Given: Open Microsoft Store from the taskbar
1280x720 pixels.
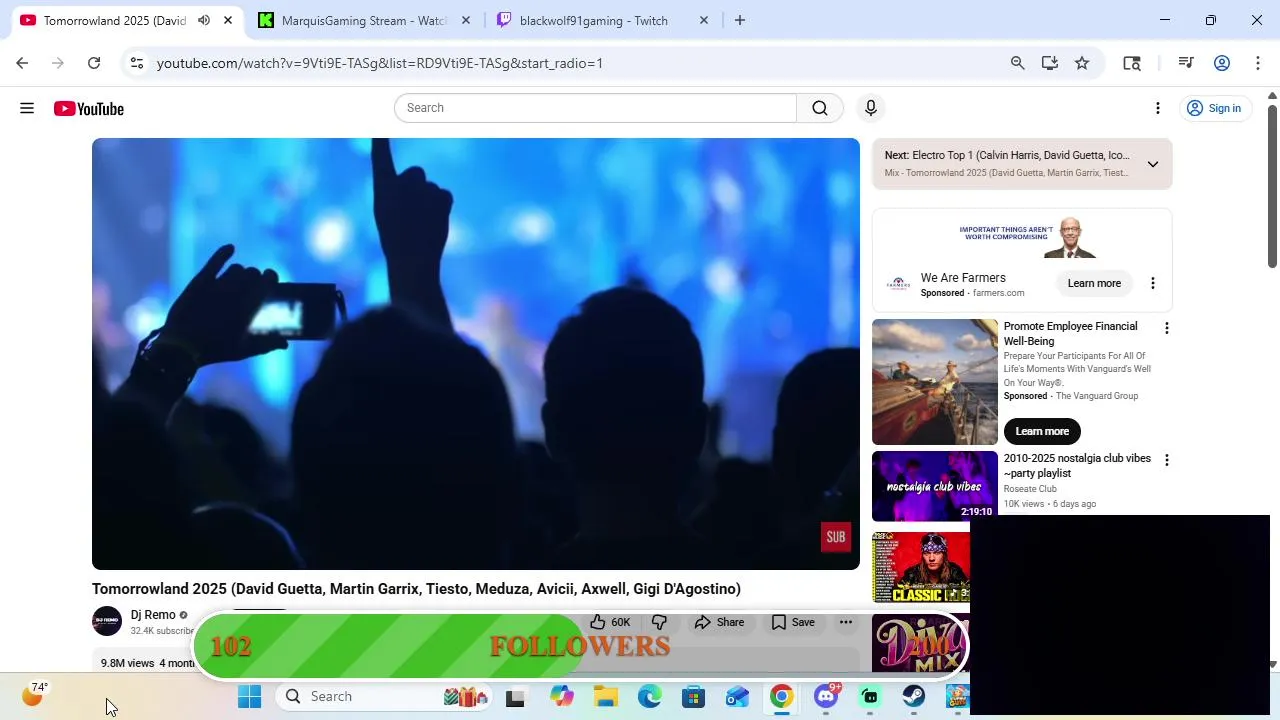Looking at the screenshot, I should 694,697.
